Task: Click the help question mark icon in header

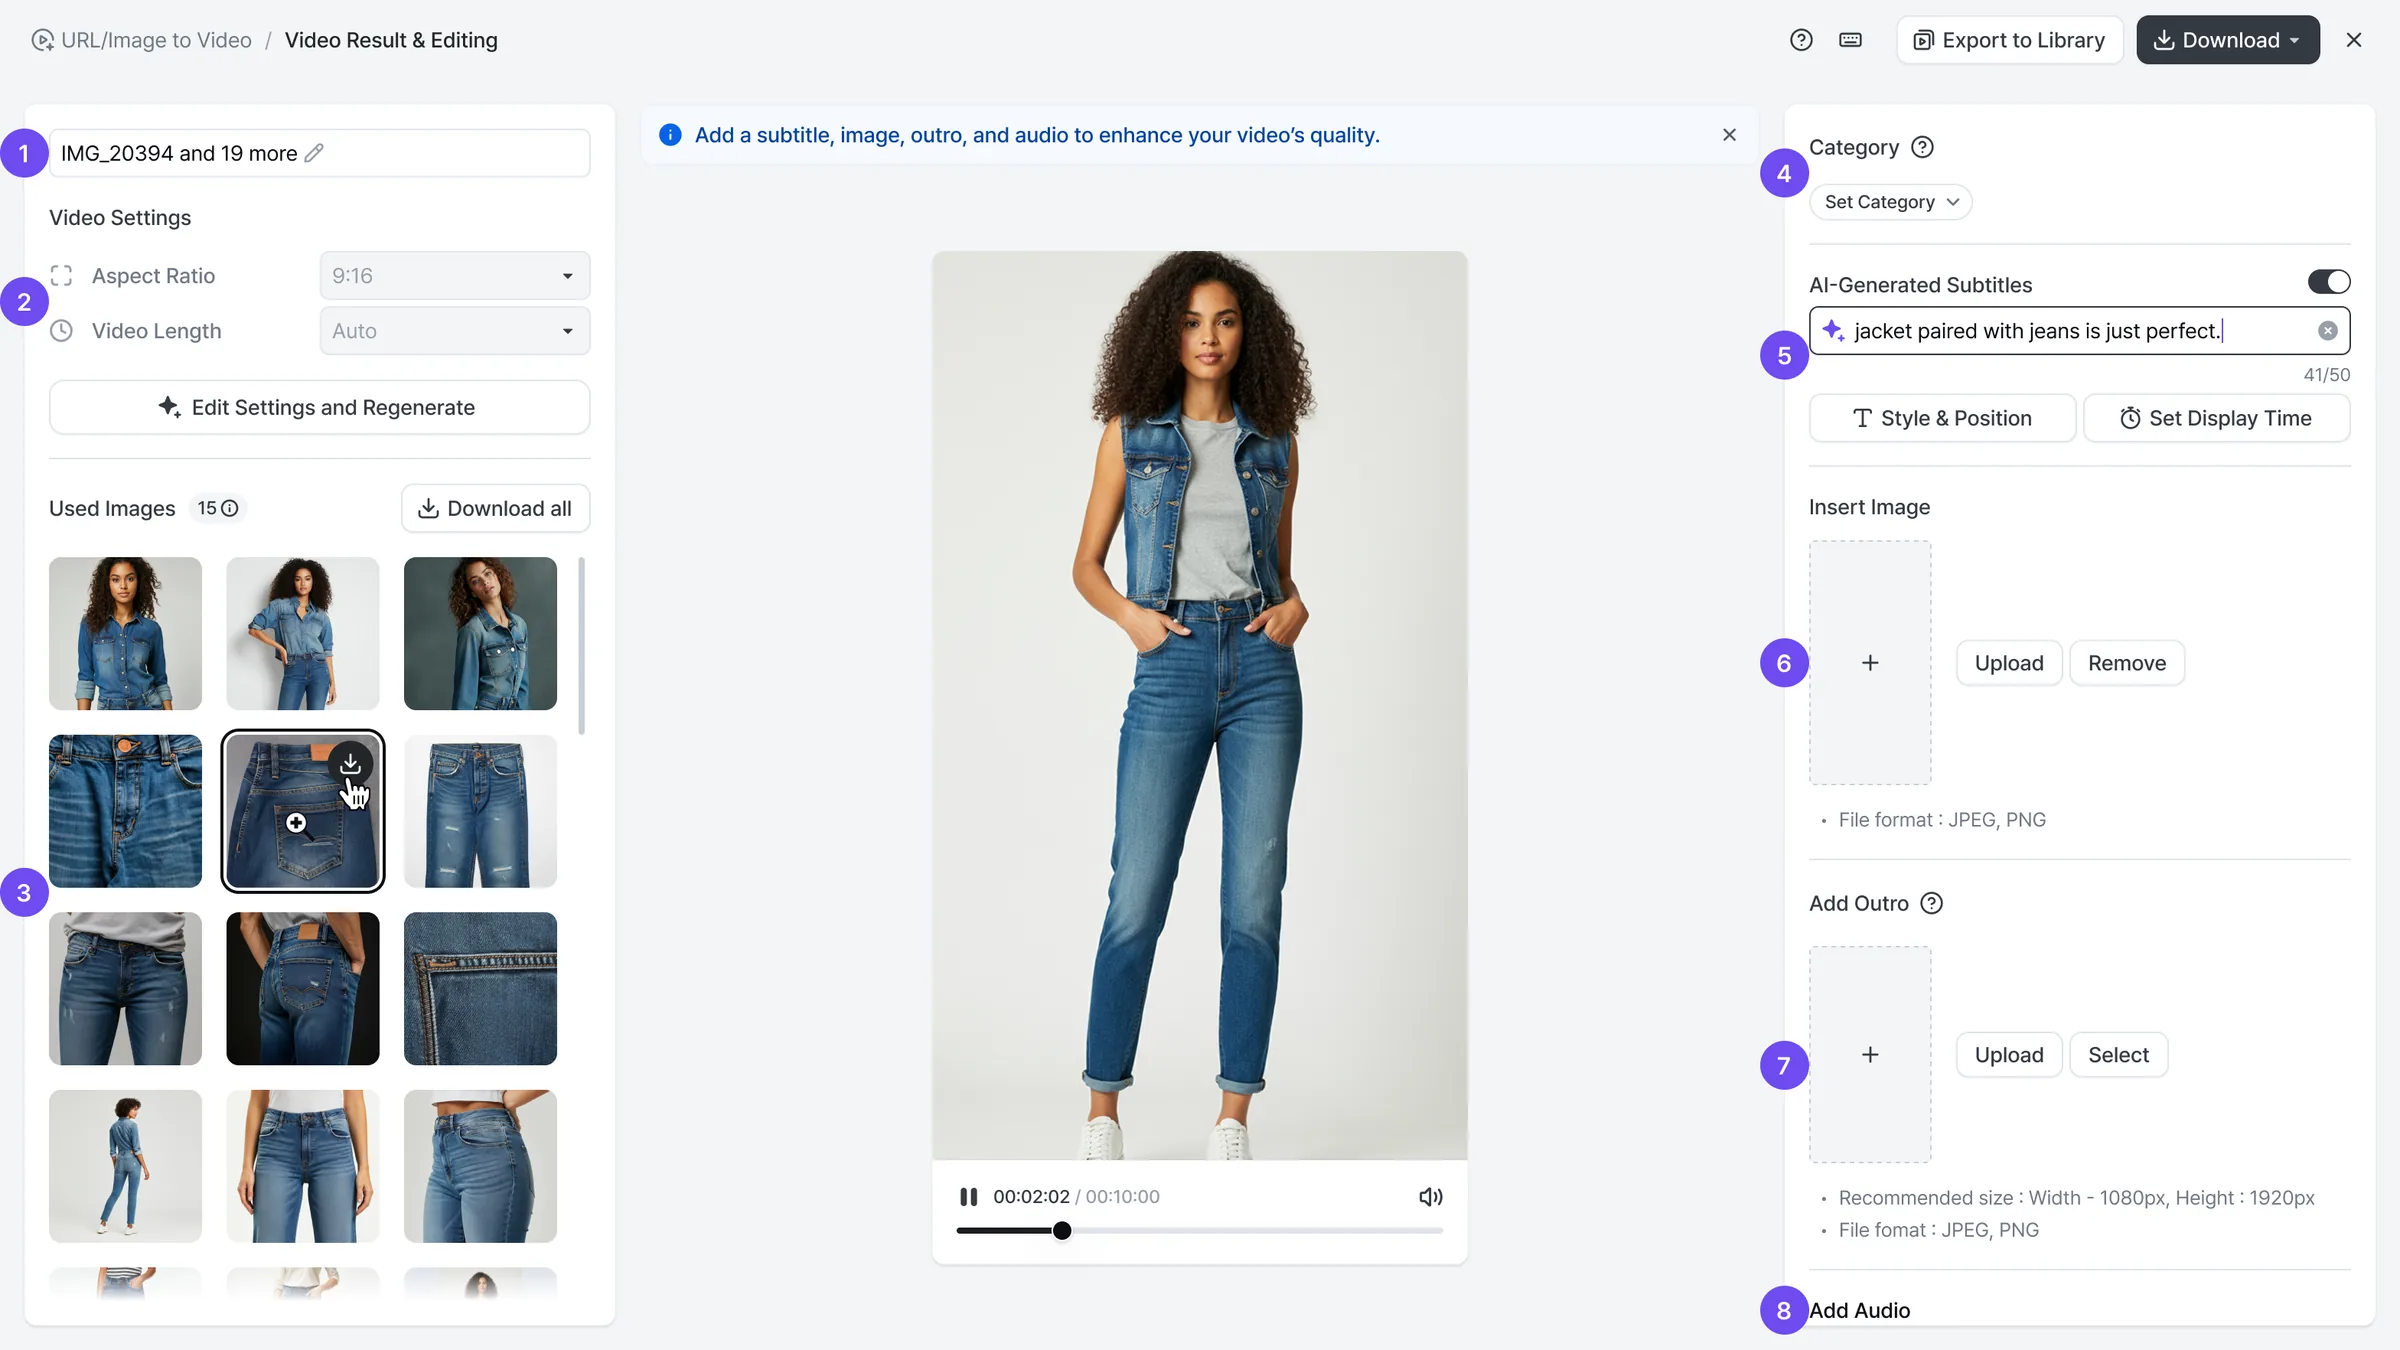Action: tap(1800, 40)
